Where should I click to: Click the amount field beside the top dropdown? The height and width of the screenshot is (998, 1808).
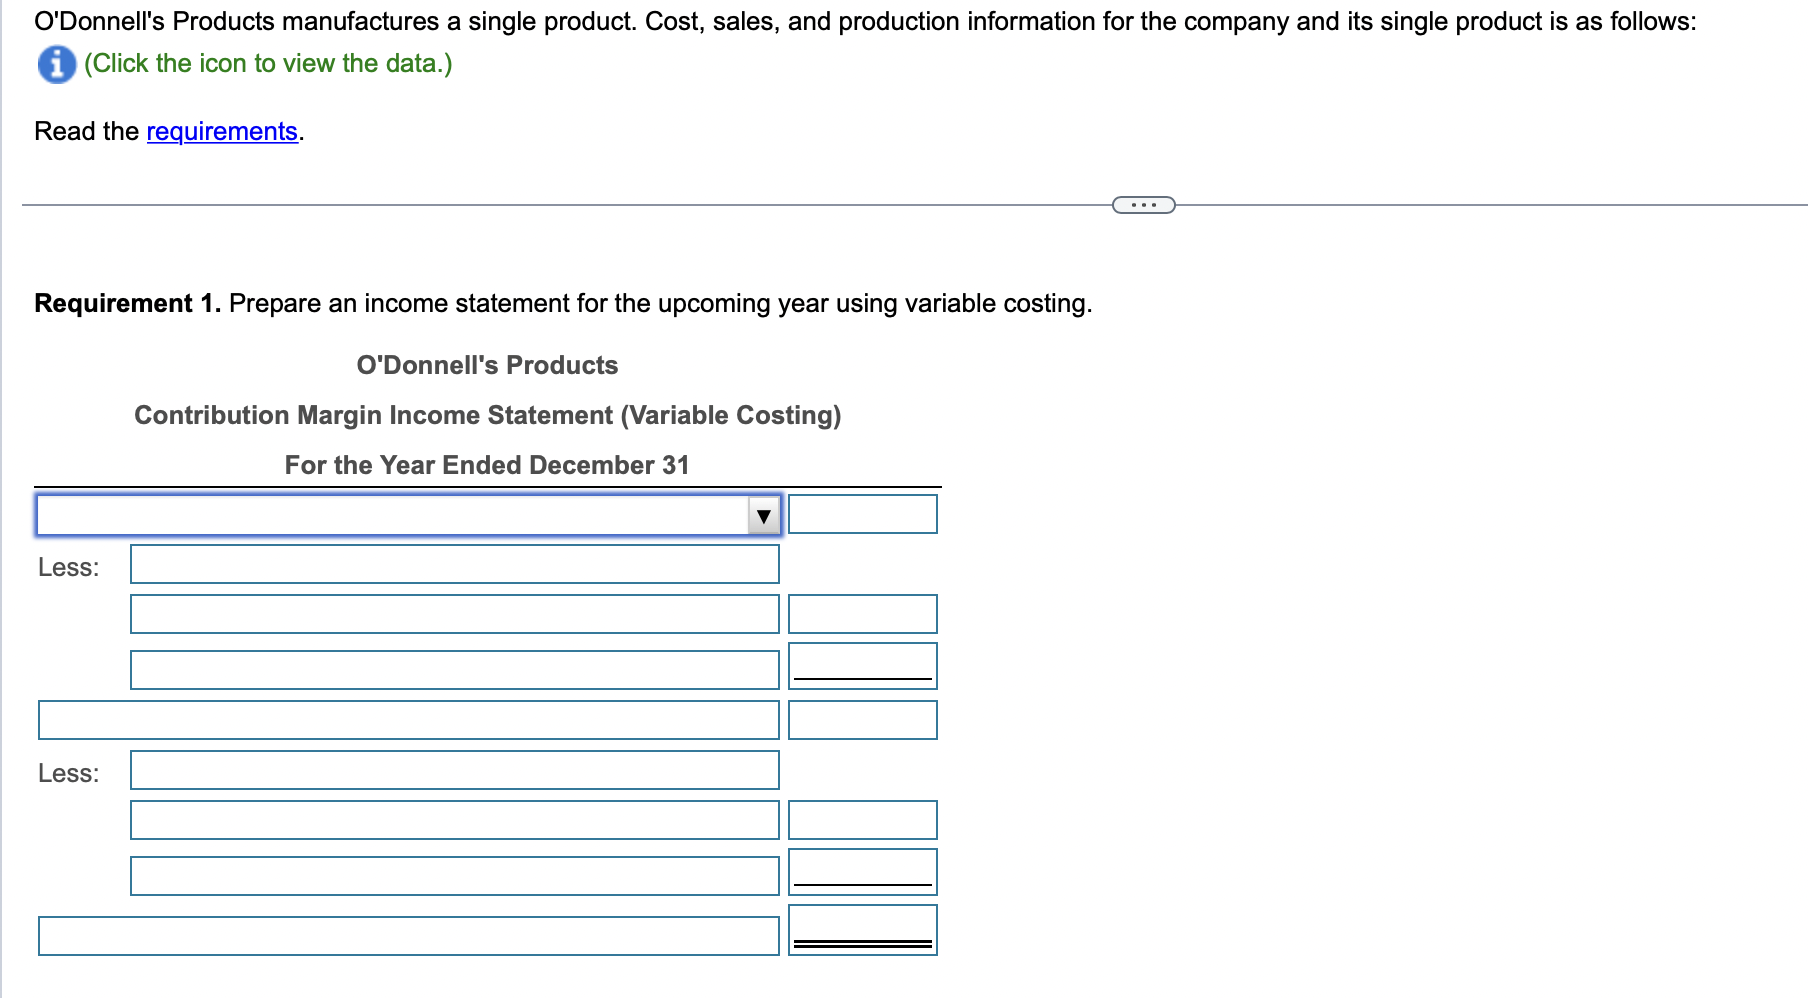[x=862, y=514]
